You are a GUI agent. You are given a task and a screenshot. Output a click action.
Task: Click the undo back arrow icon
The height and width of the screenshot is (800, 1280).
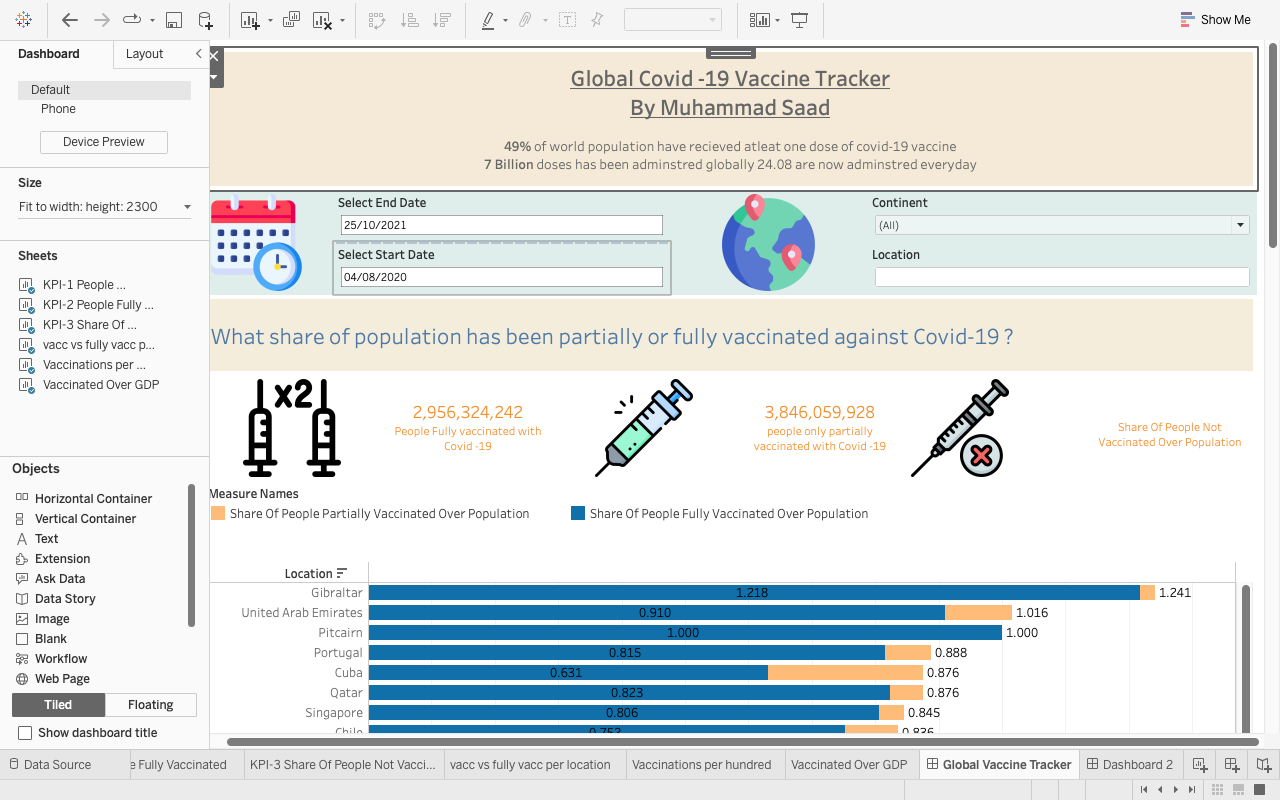70,20
